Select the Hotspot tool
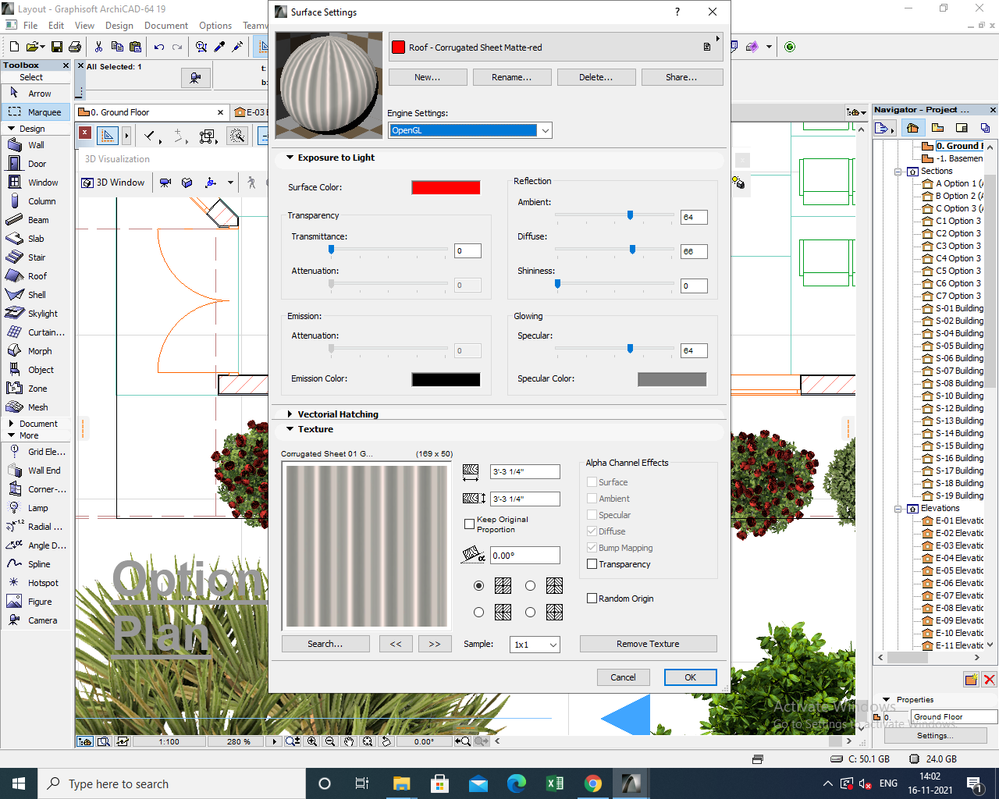The width and height of the screenshot is (999, 799). pyautogui.click(x=43, y=583)
